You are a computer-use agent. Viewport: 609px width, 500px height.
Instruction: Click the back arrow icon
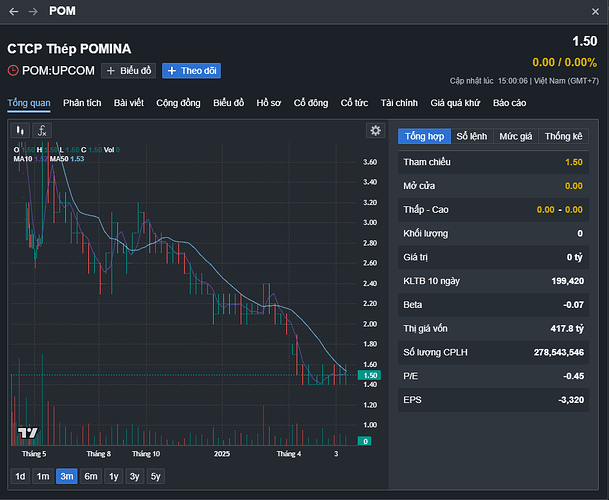[13, 11]
